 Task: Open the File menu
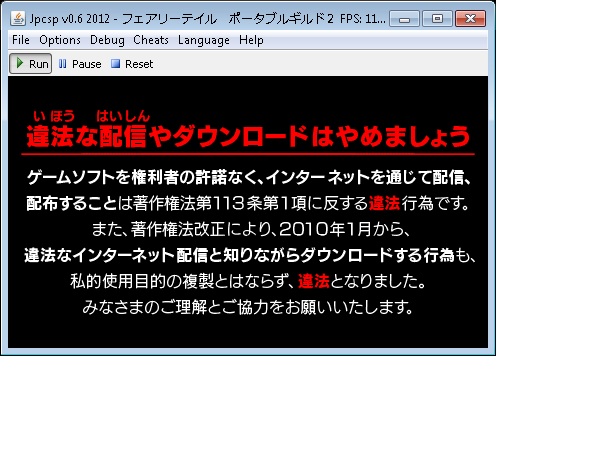click(x=21, y=40)
